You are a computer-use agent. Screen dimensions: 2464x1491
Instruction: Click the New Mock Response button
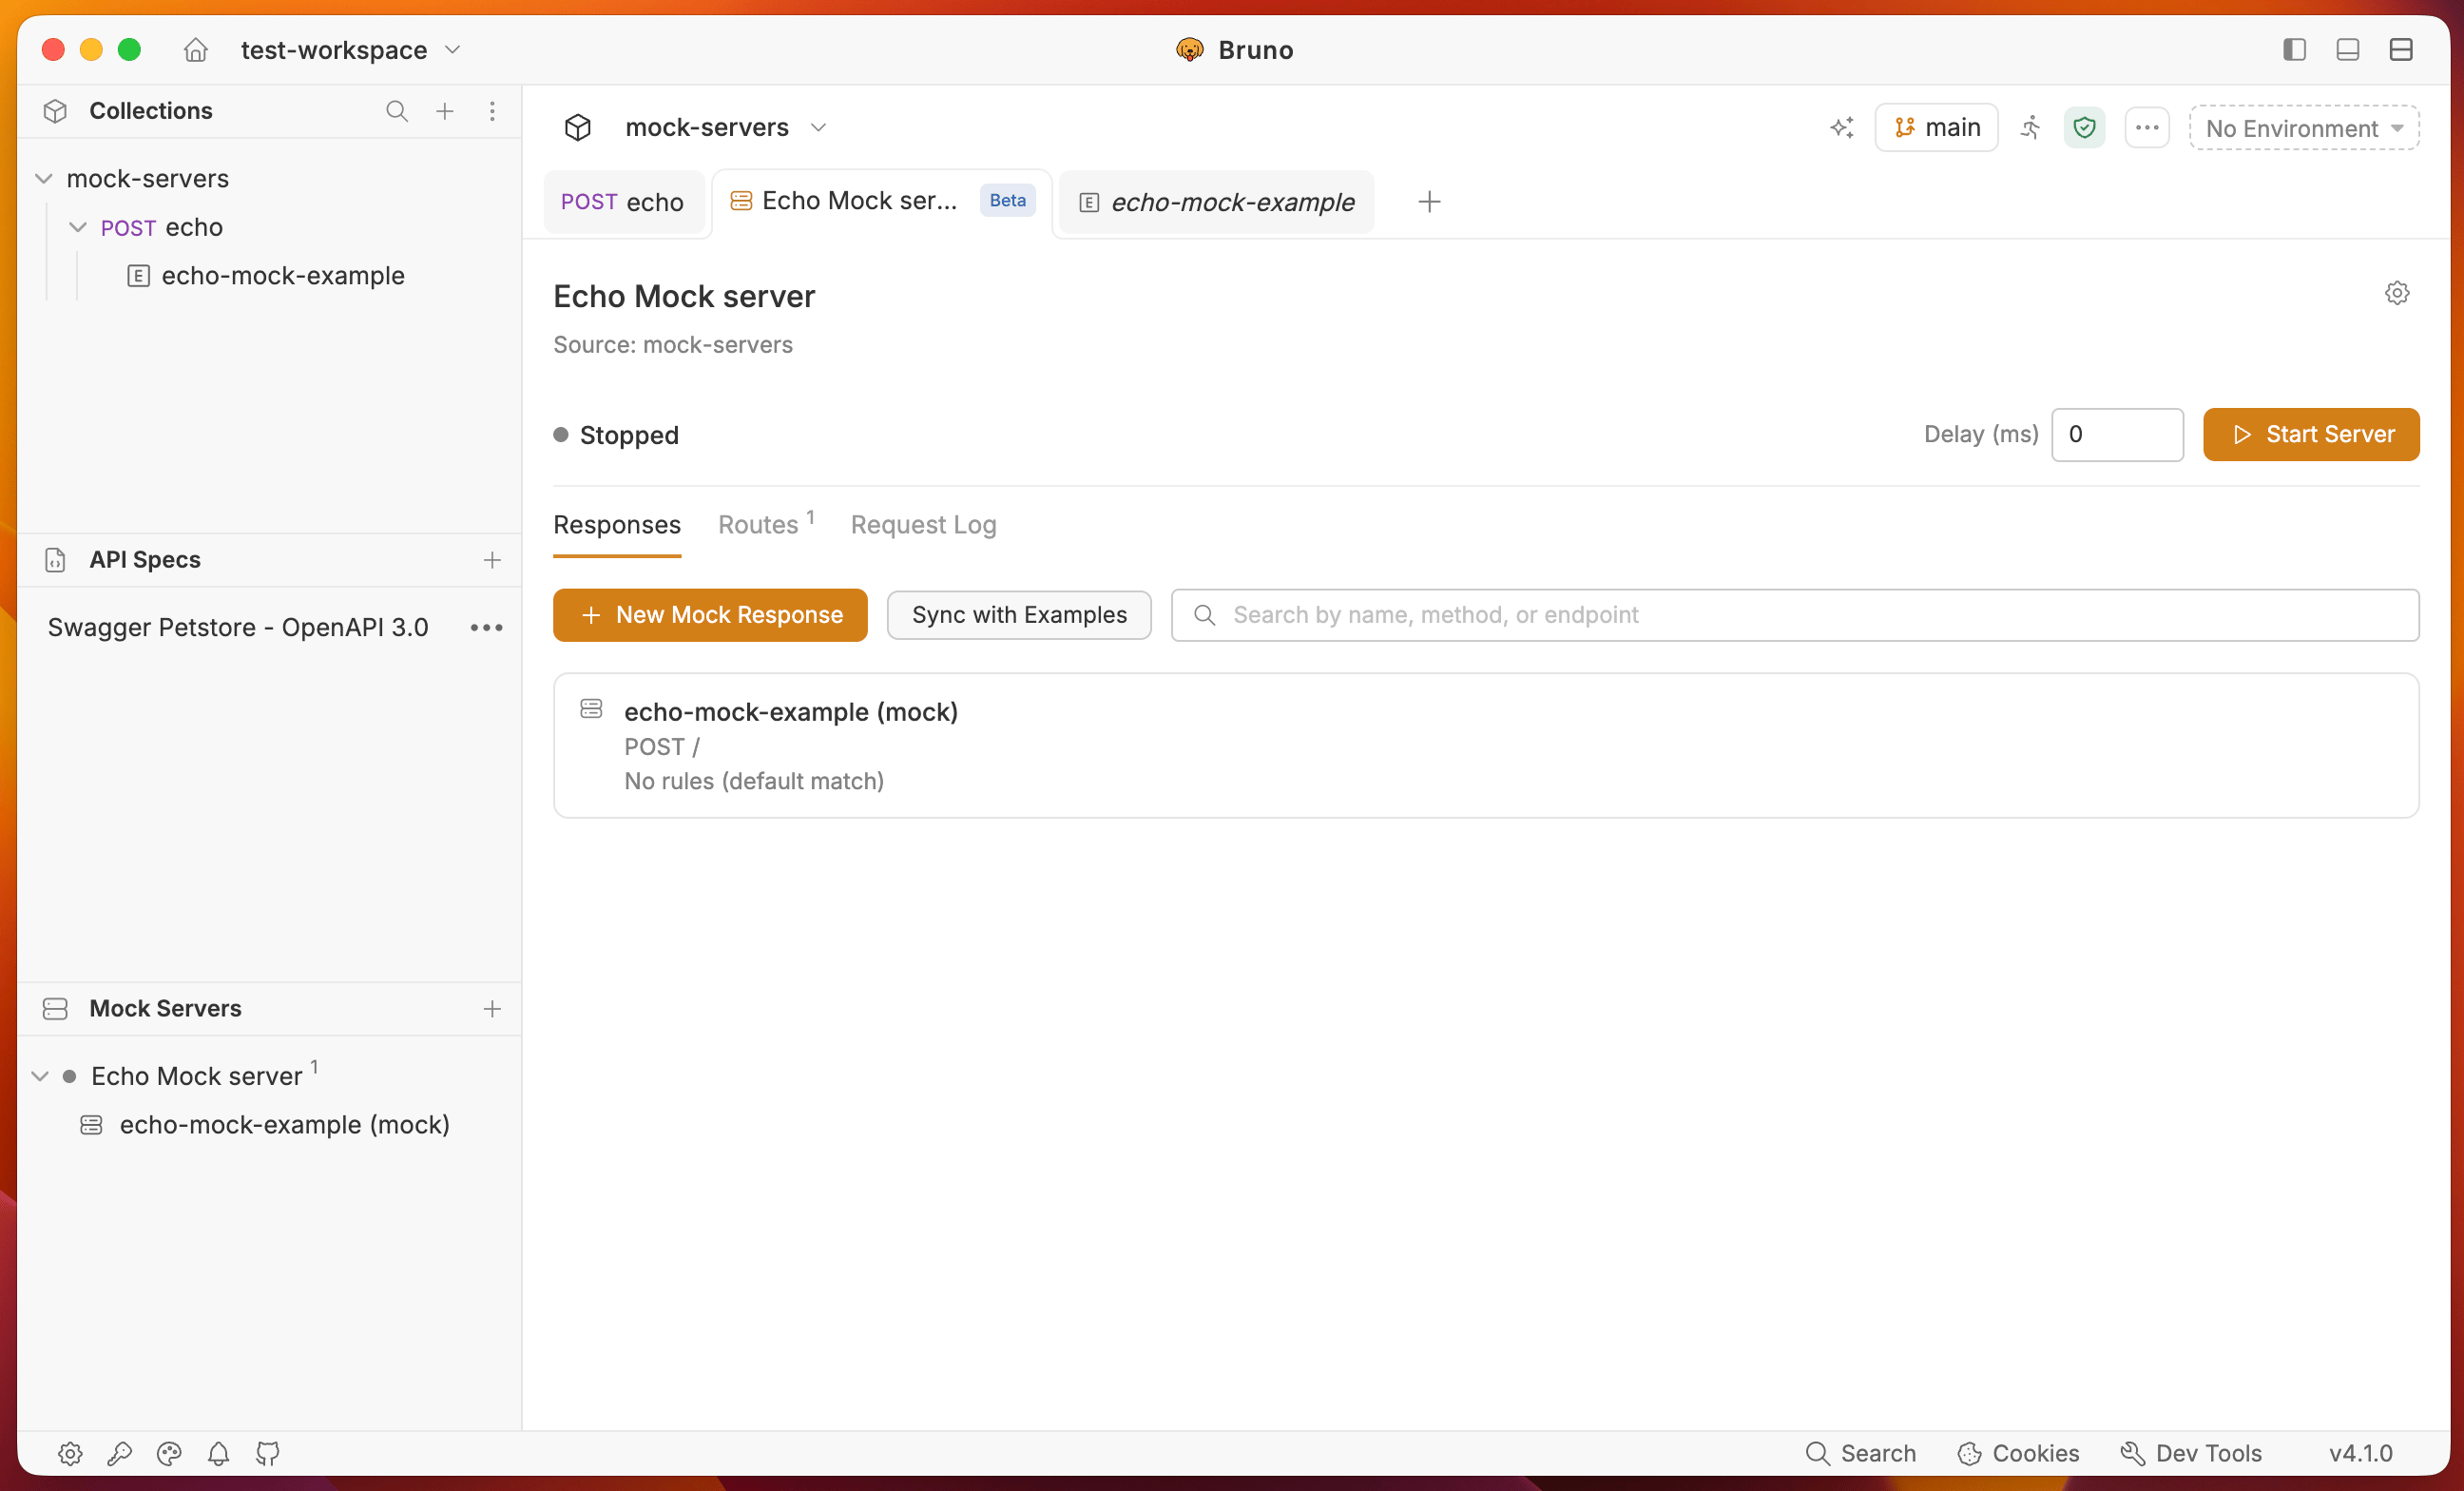point(710,615)
